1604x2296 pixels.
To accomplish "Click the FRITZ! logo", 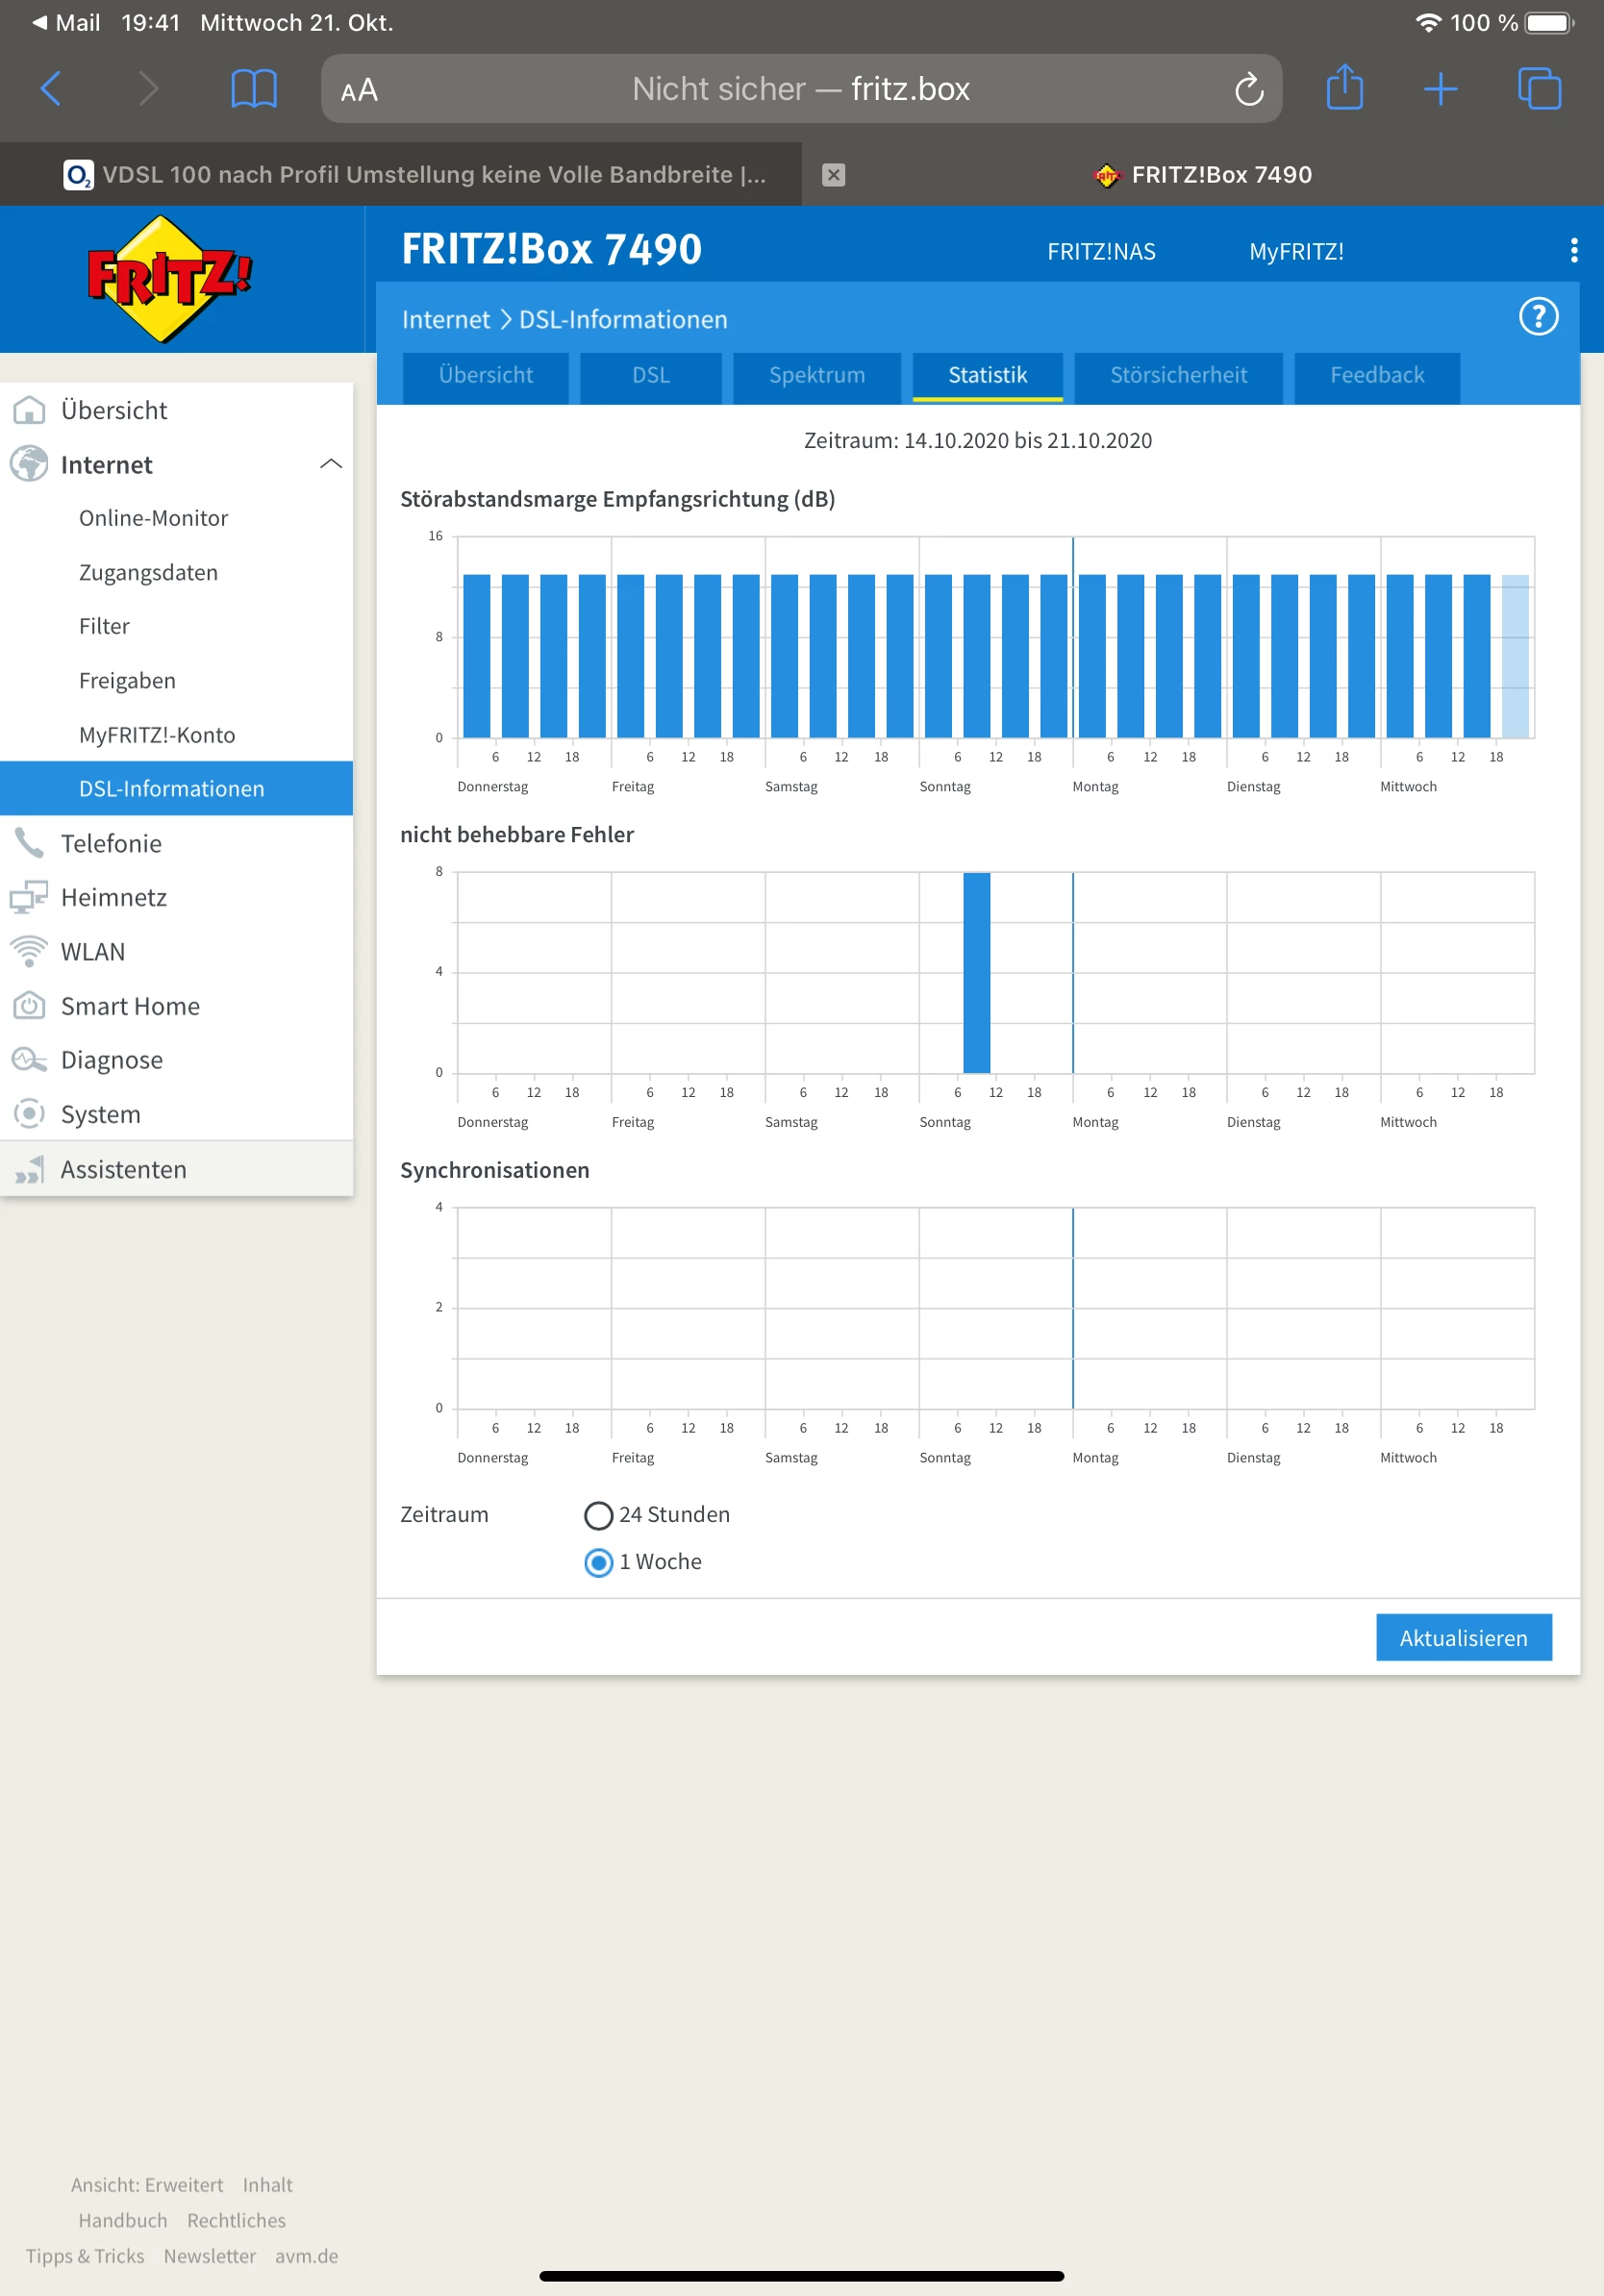I will (x=170, y=278).
